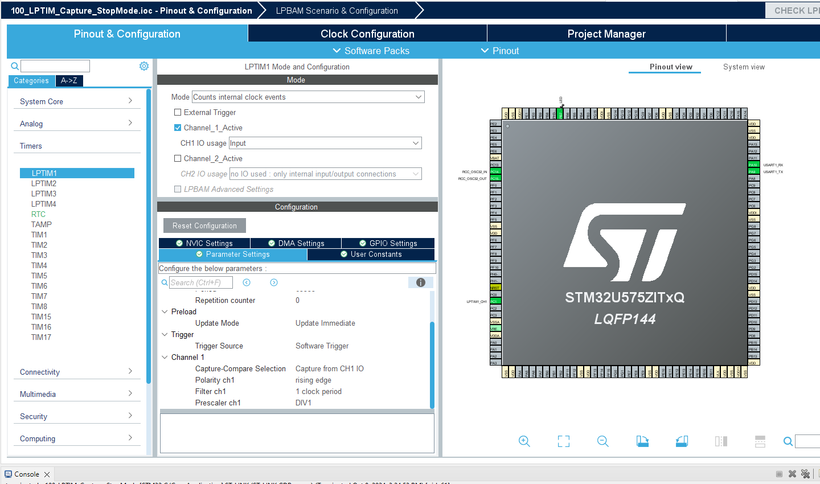Select RTC in the Timers list
The height and width of the screenshot is (484, 820).
pyautogui.click(x=38, y=214)
